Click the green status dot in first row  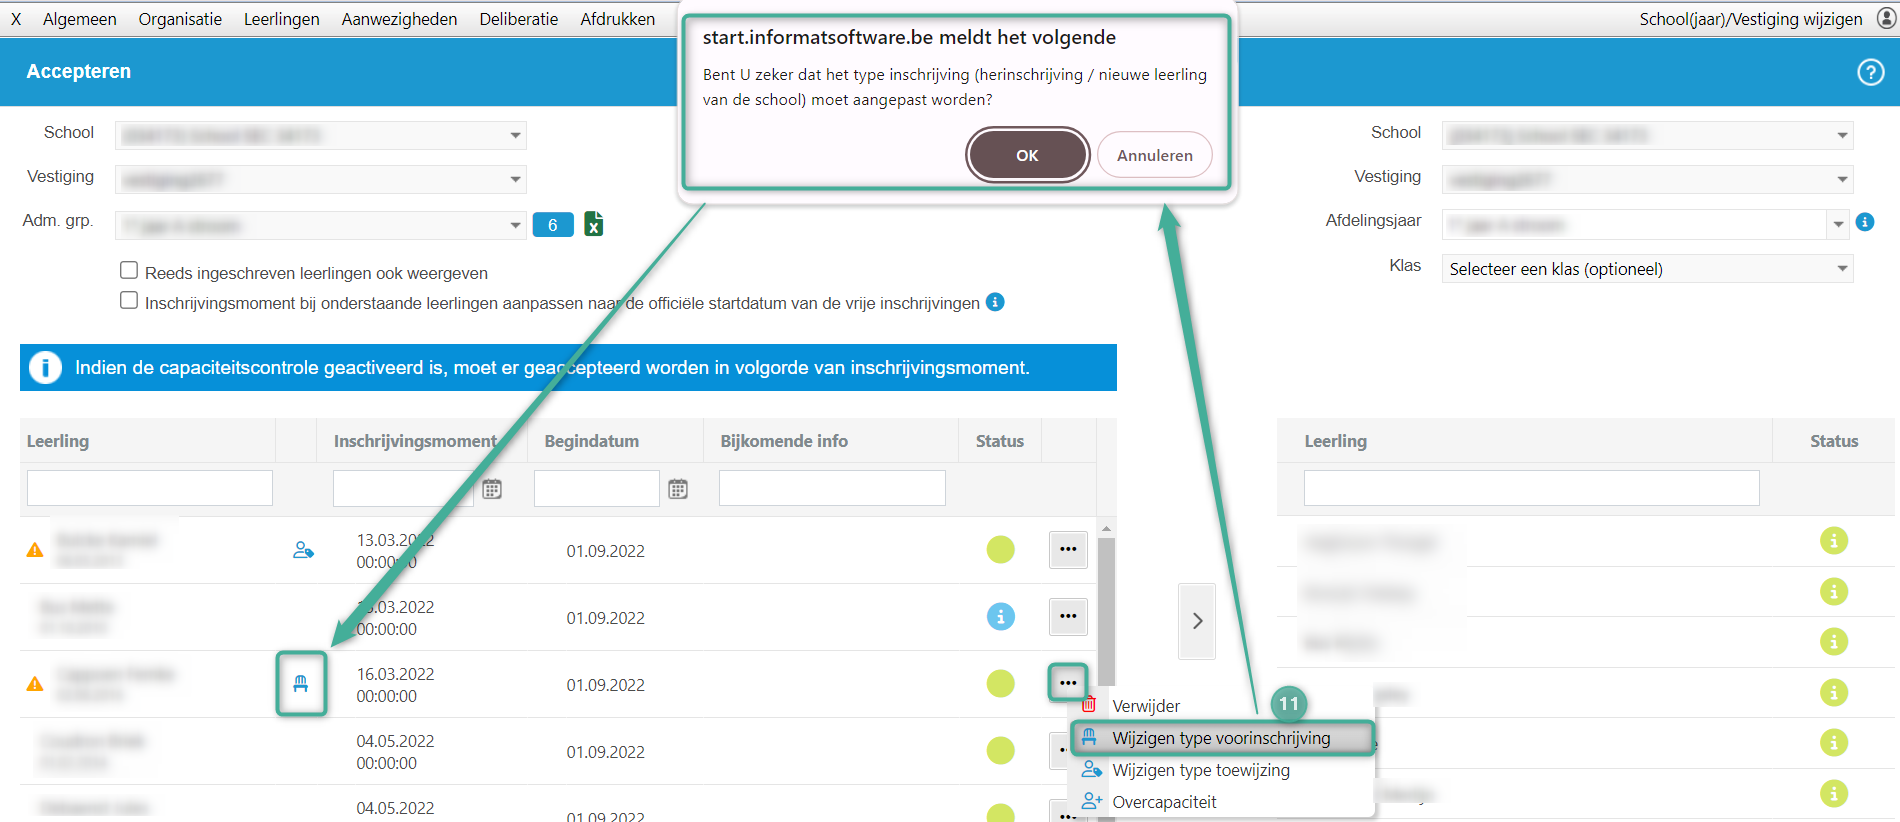1000,550
